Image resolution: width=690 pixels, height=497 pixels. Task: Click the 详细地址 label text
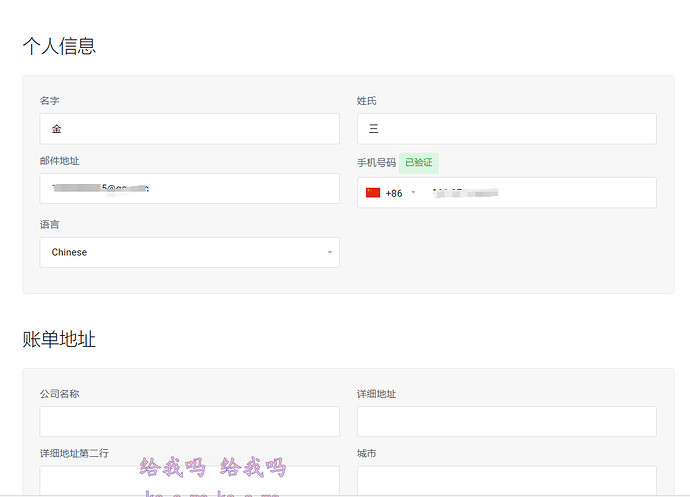pos(376,394)
